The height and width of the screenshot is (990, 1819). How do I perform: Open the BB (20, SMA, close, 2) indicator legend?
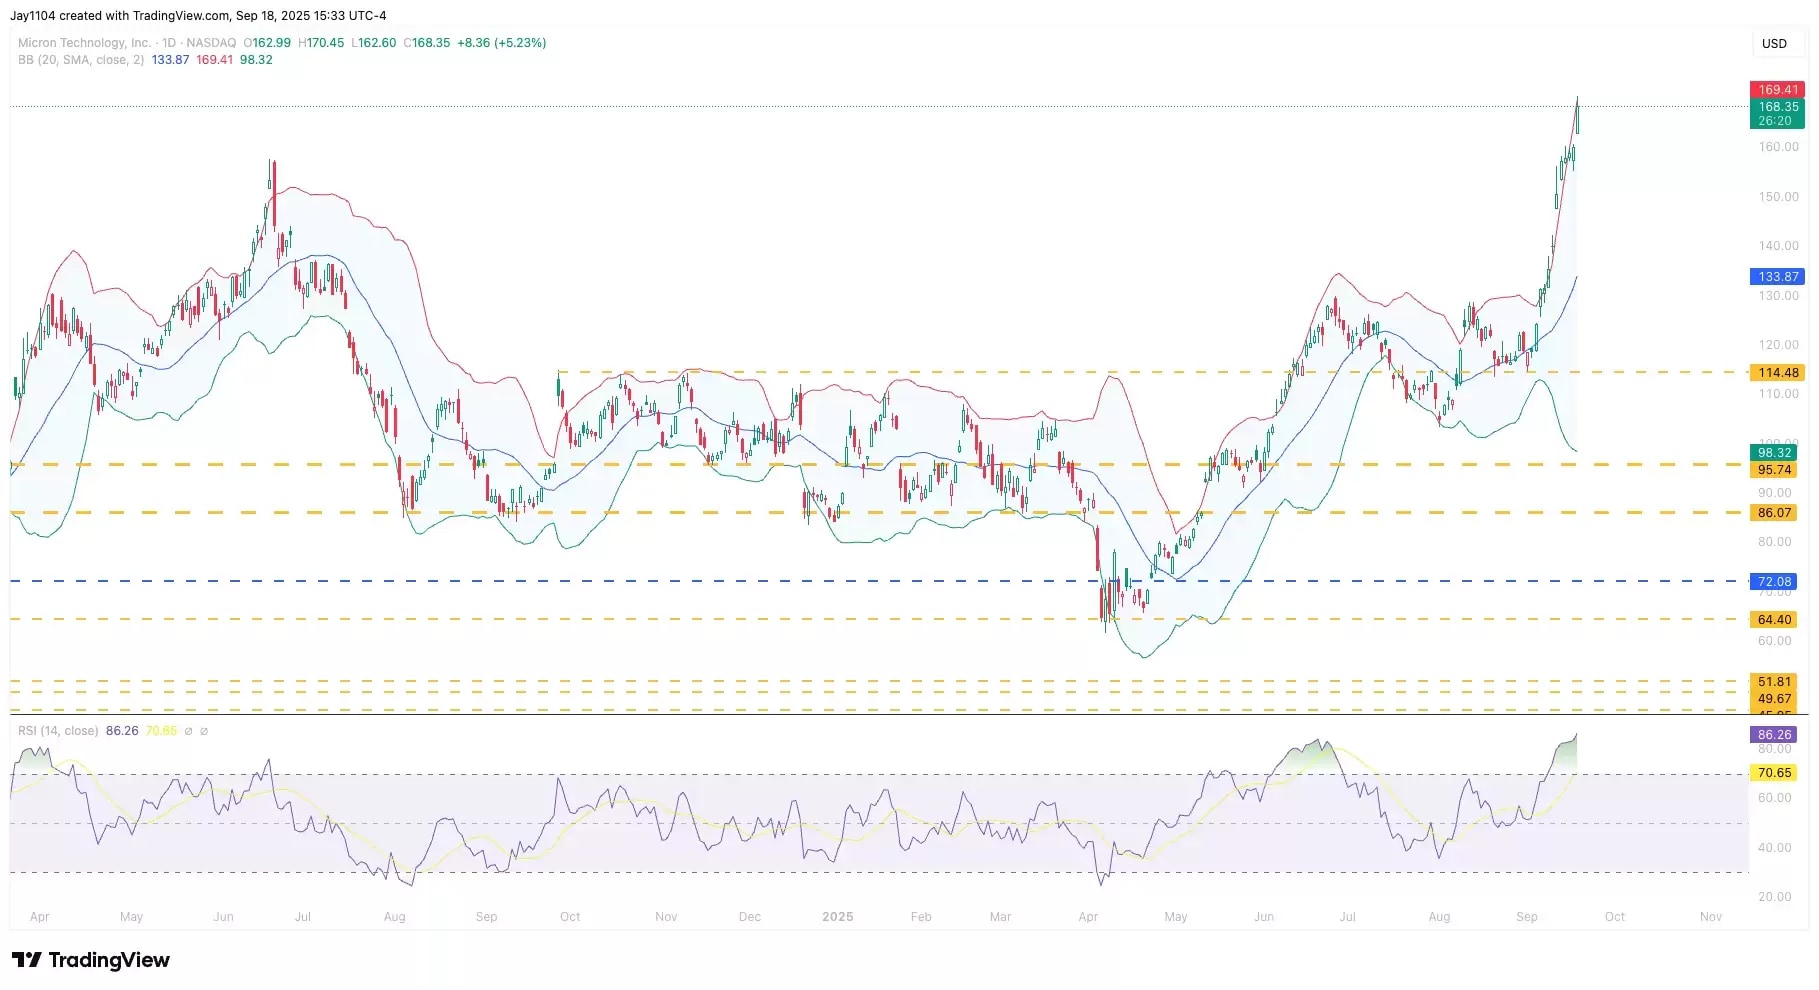[x=80, y=60]
